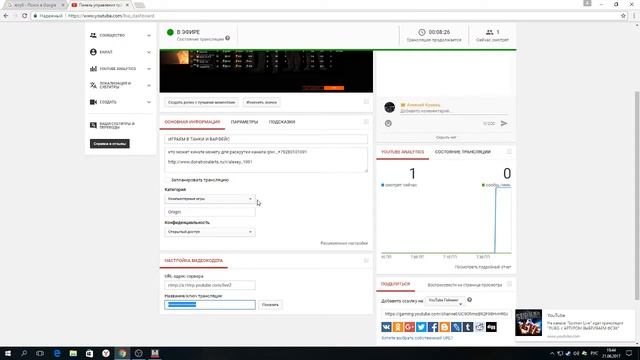Open the Category dropdown (Computer games)
Screen dimensions: 640x360
click(x=210, y=199)
